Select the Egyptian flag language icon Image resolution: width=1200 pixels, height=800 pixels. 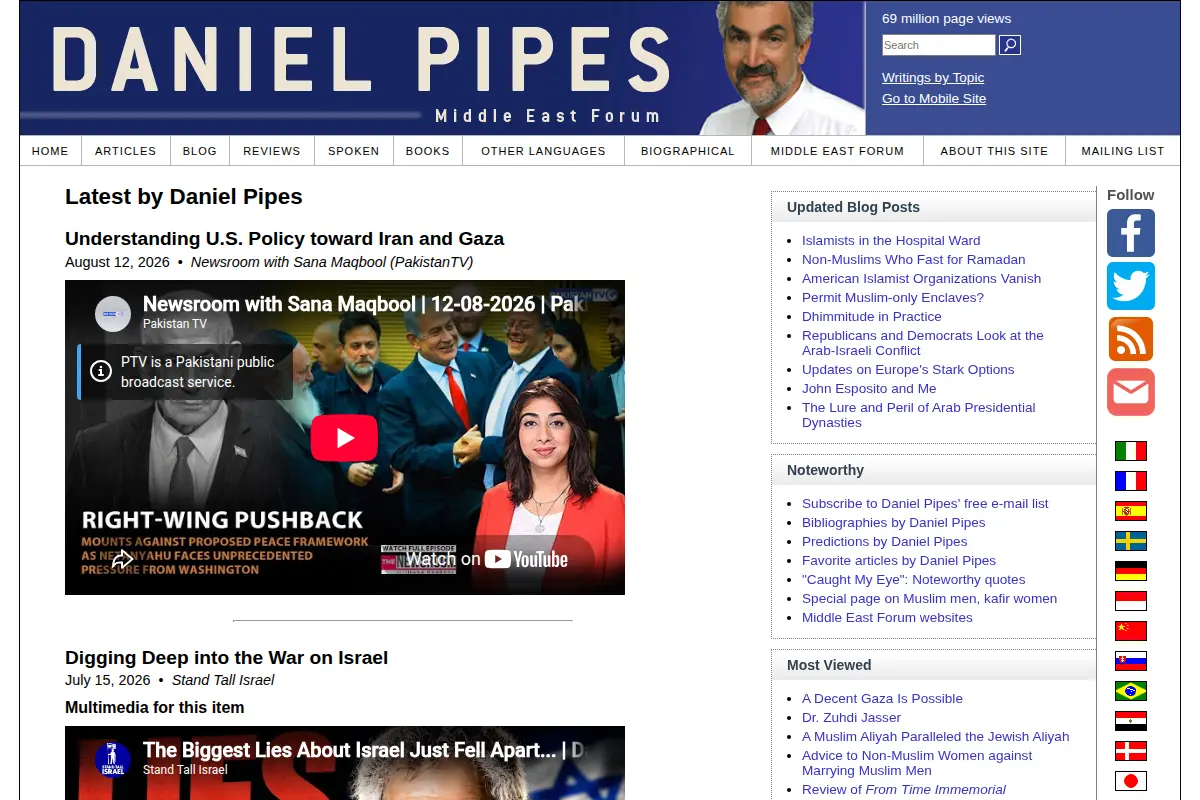pos(1131,721)
